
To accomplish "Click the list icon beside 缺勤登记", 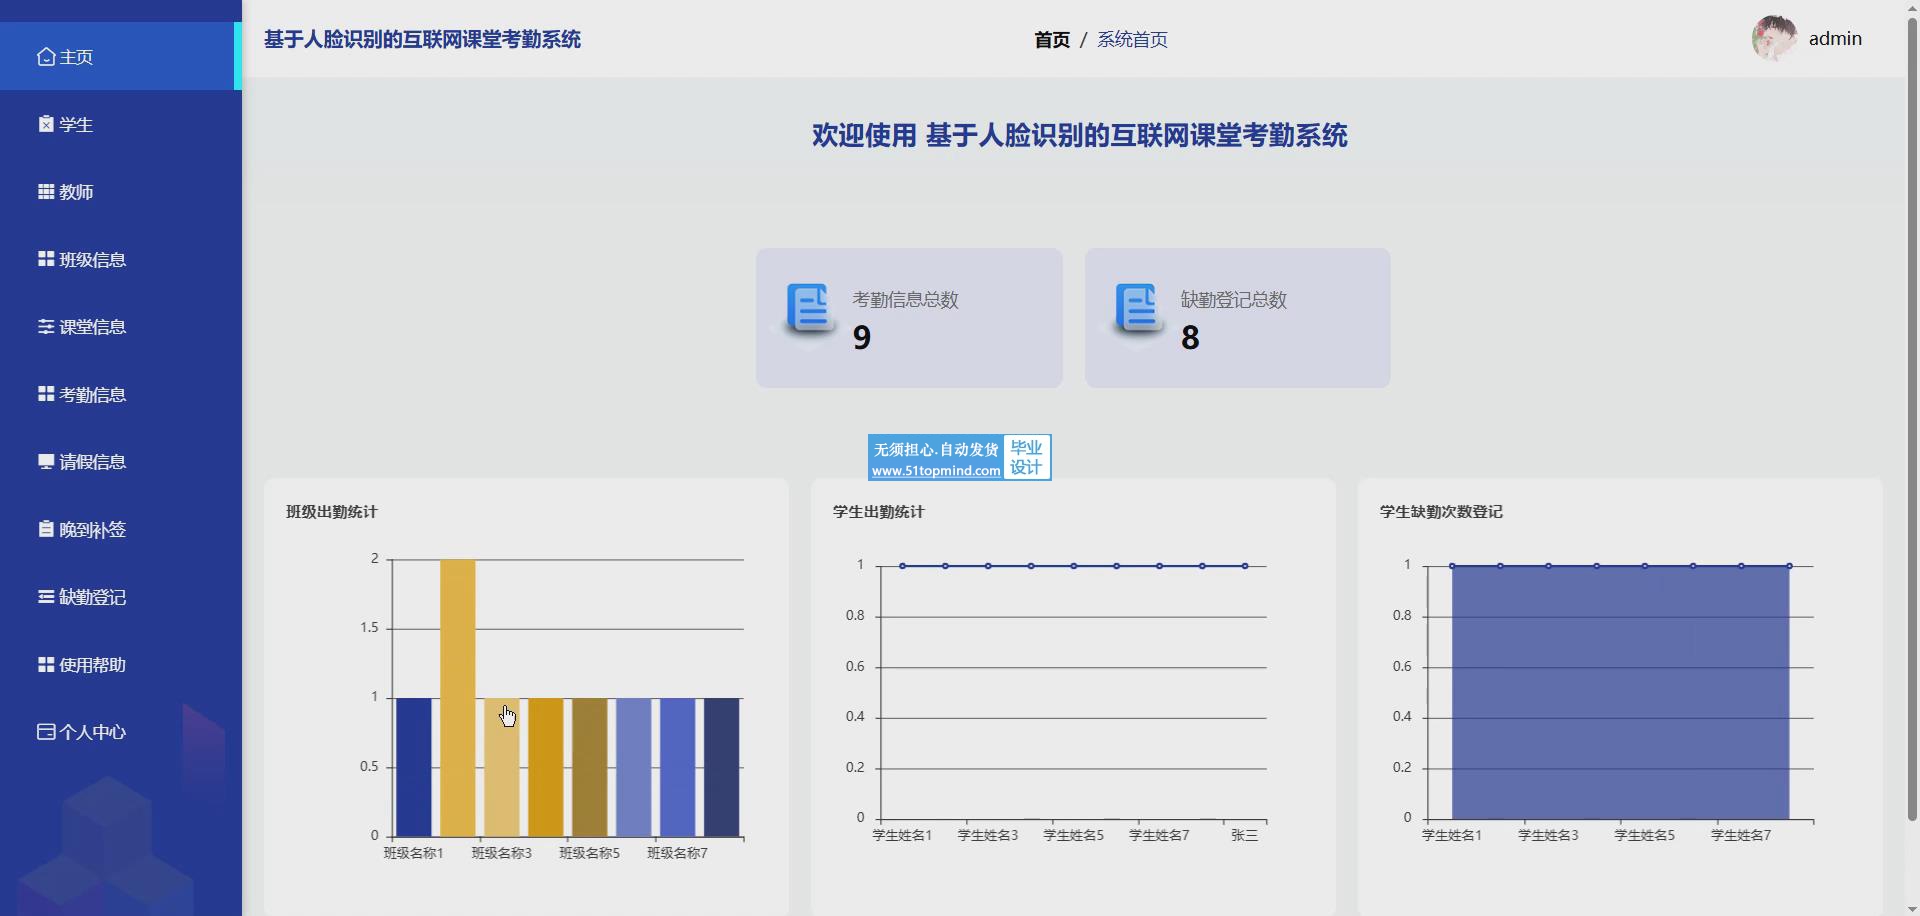I will click(46, 597).
